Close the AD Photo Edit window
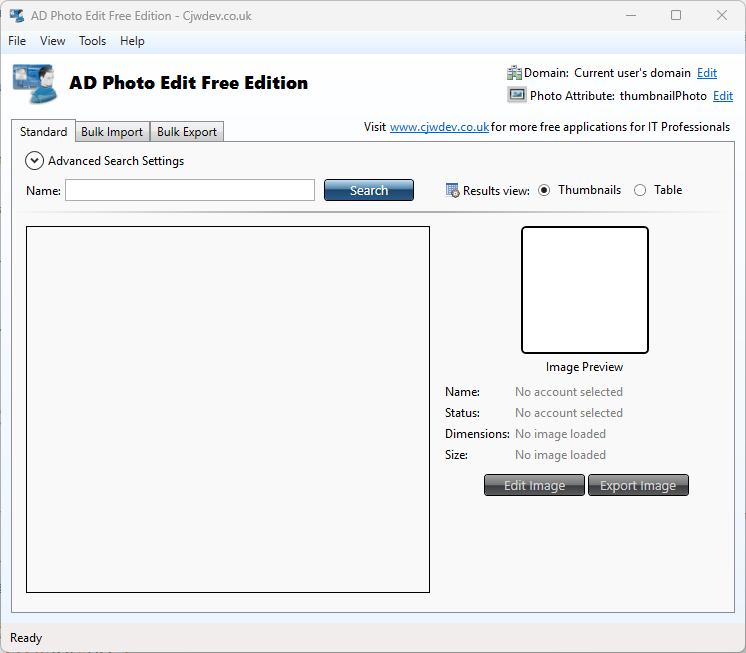 click(722, 15)
